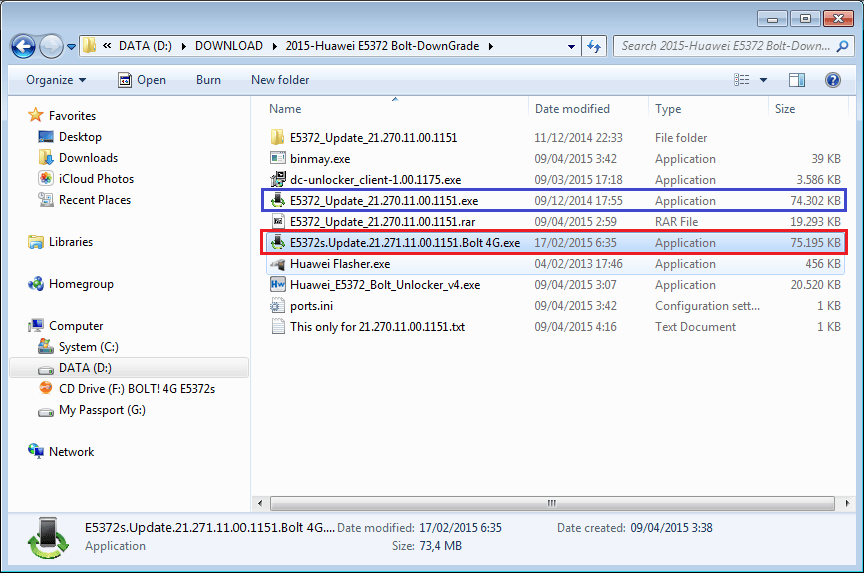Open CD Drive (F:) BOLT! 4G E5372s

tap(137, 388)
